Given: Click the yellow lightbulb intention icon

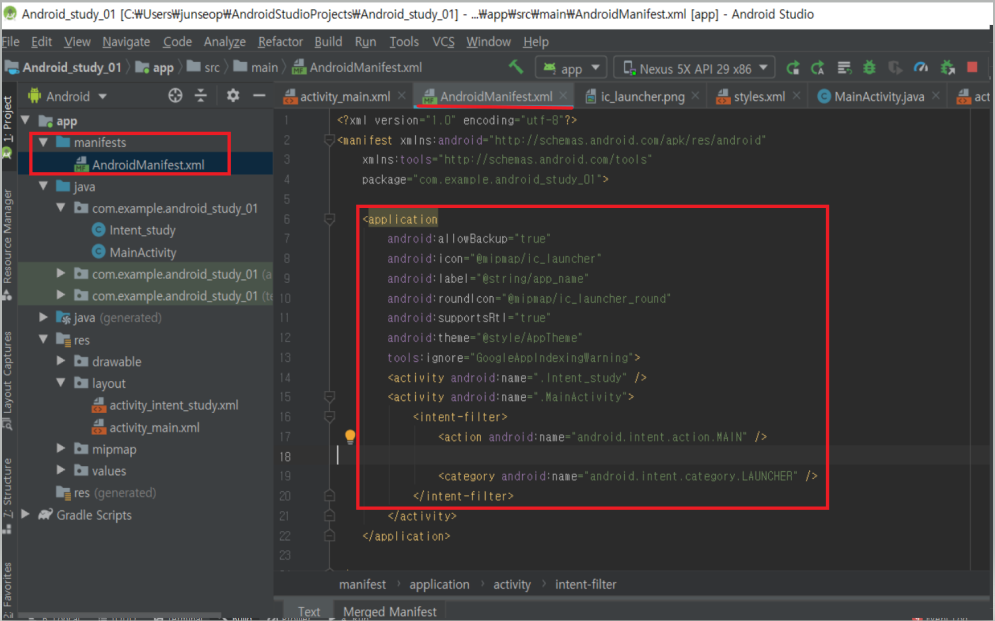Looking at the screenshot, I should click(x=350, y=436).
